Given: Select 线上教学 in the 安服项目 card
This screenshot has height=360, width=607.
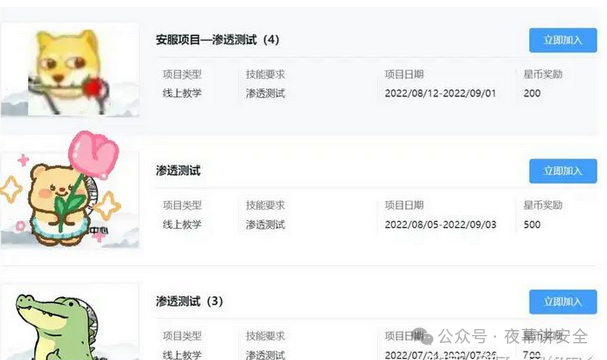Looking at the screenshot, I should pos(182,93).
